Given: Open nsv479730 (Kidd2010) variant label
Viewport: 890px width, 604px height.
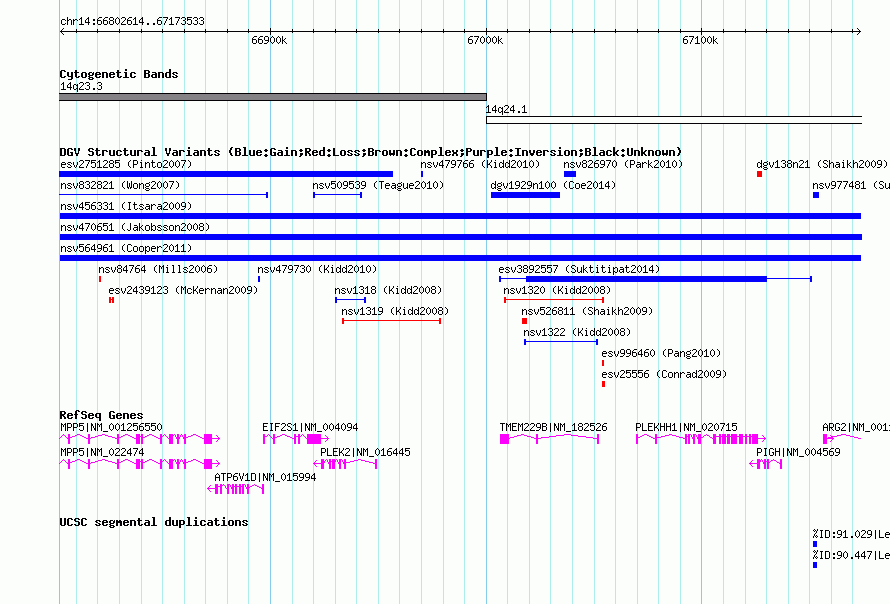Looking at the screenshot, I should (x=317, y=269).
